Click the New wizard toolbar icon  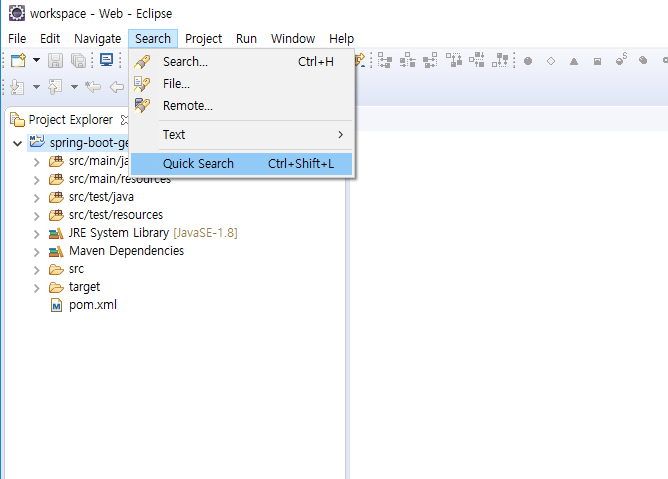pos(18,61)
